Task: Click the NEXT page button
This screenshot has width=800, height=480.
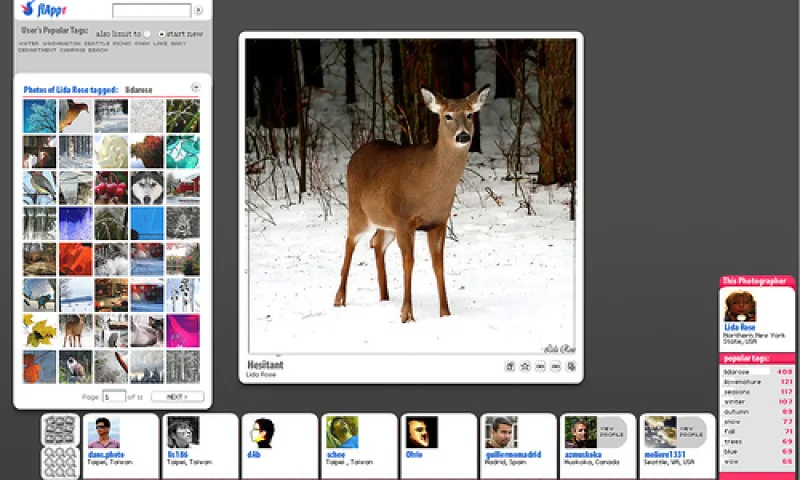Action: [x=177, y=397]
